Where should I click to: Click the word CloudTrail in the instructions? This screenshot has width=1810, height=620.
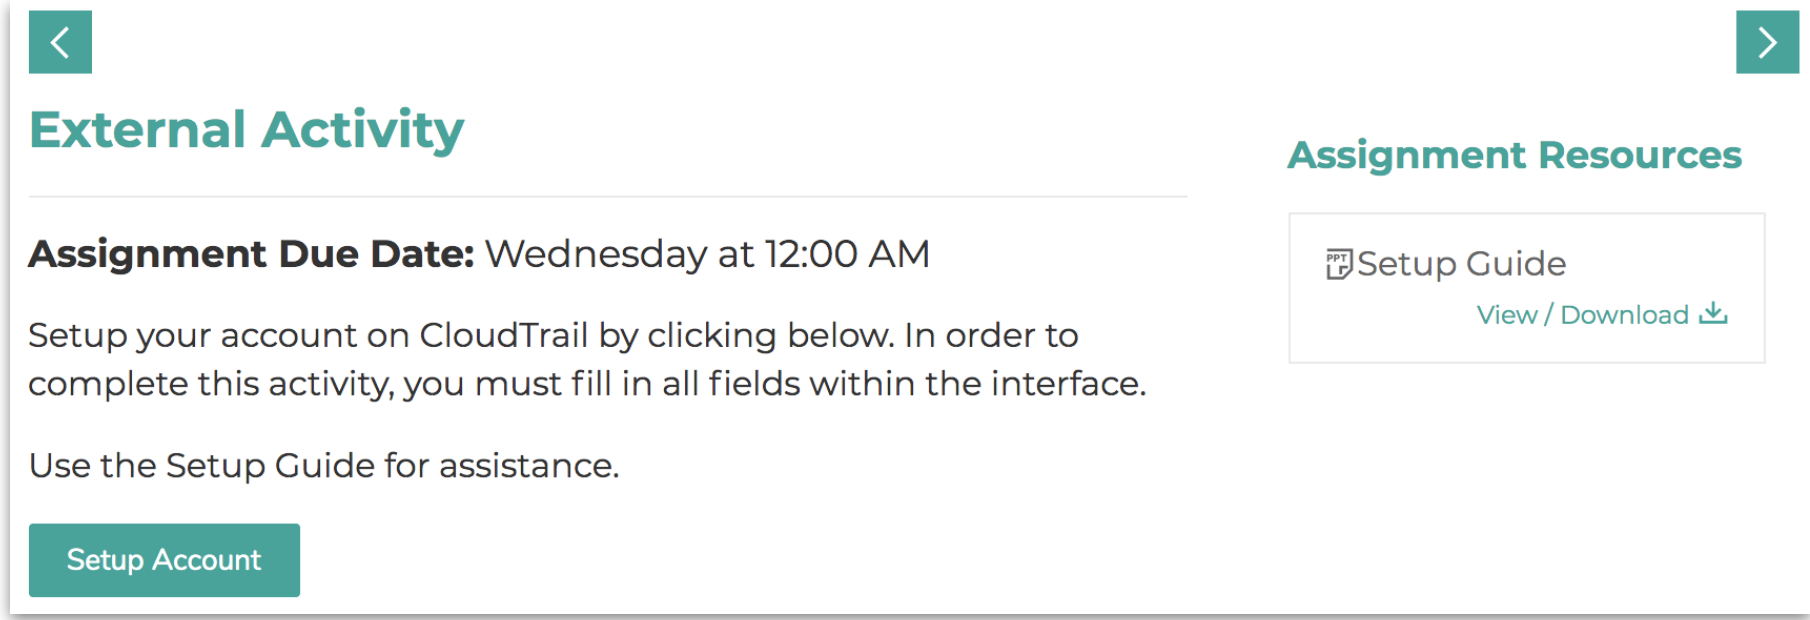pyautogui.click(x=503, y=335)
